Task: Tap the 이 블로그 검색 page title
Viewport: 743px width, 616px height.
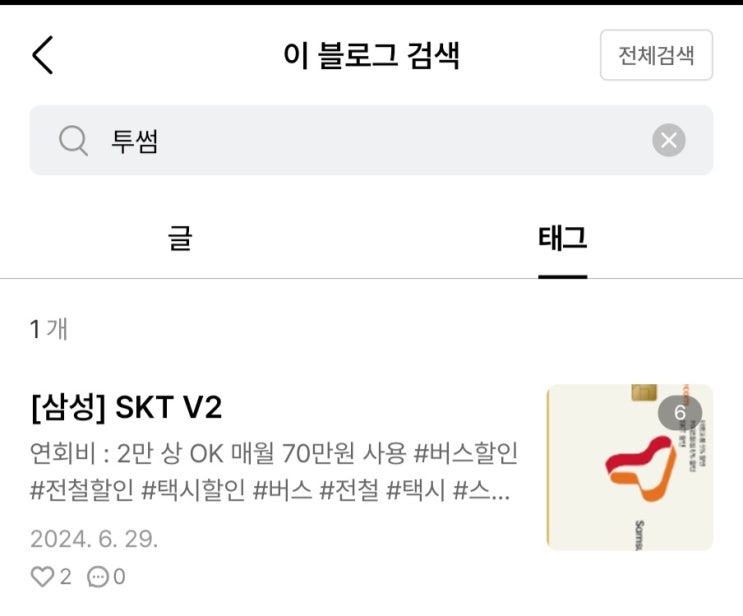Action: coord(371,55)
